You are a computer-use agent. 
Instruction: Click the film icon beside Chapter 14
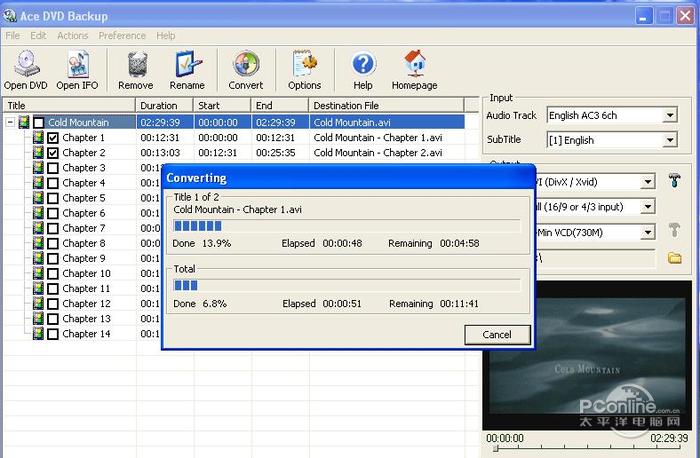38,333
